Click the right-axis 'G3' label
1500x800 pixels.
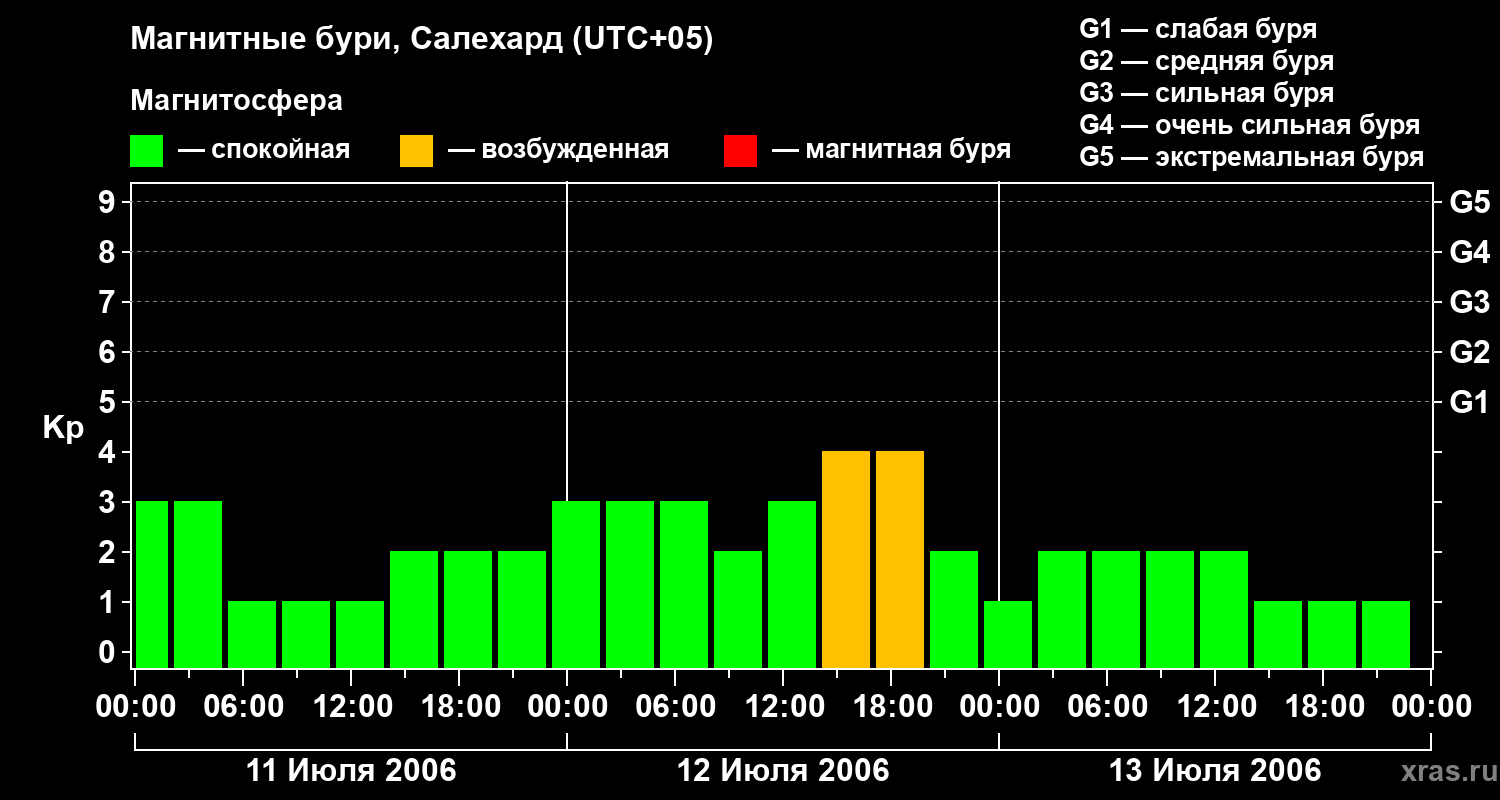(x=1469, y=302)
